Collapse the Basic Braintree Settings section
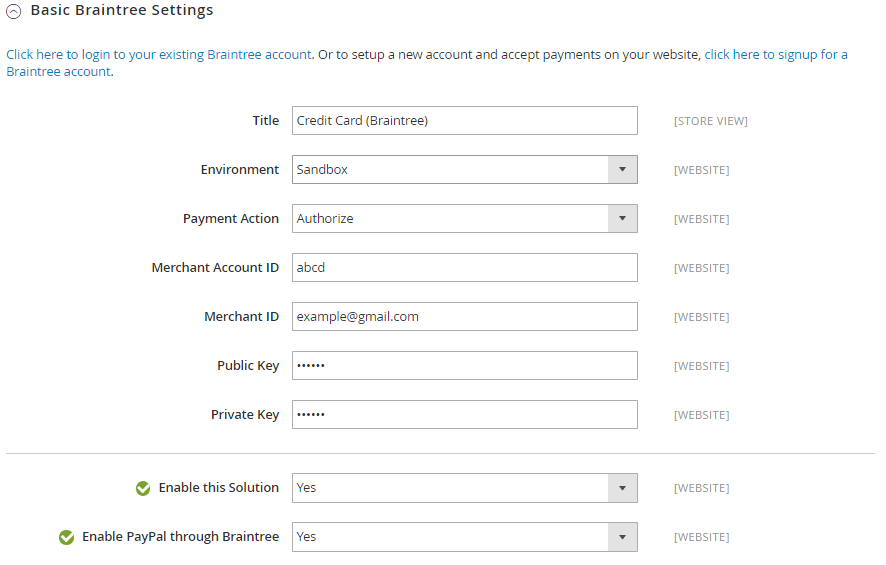886x565 pixels. coord(14,12)
